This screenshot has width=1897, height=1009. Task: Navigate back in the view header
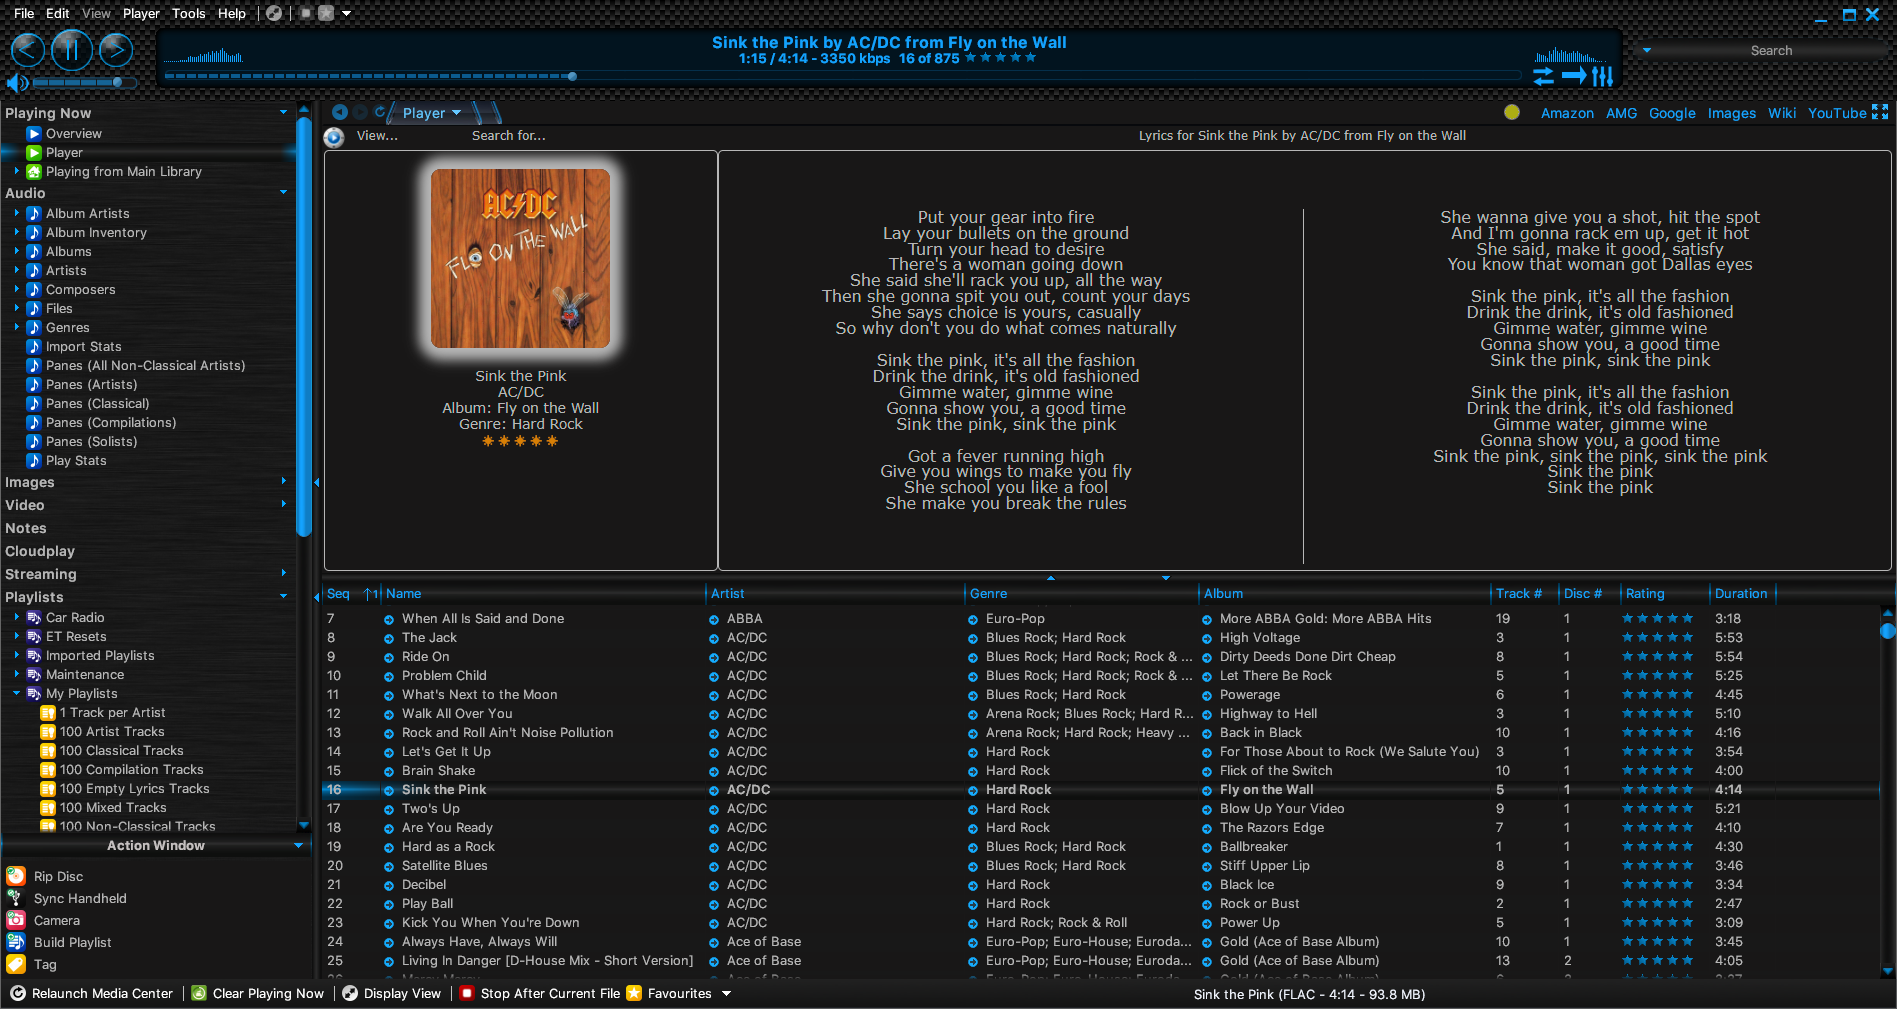340,112
